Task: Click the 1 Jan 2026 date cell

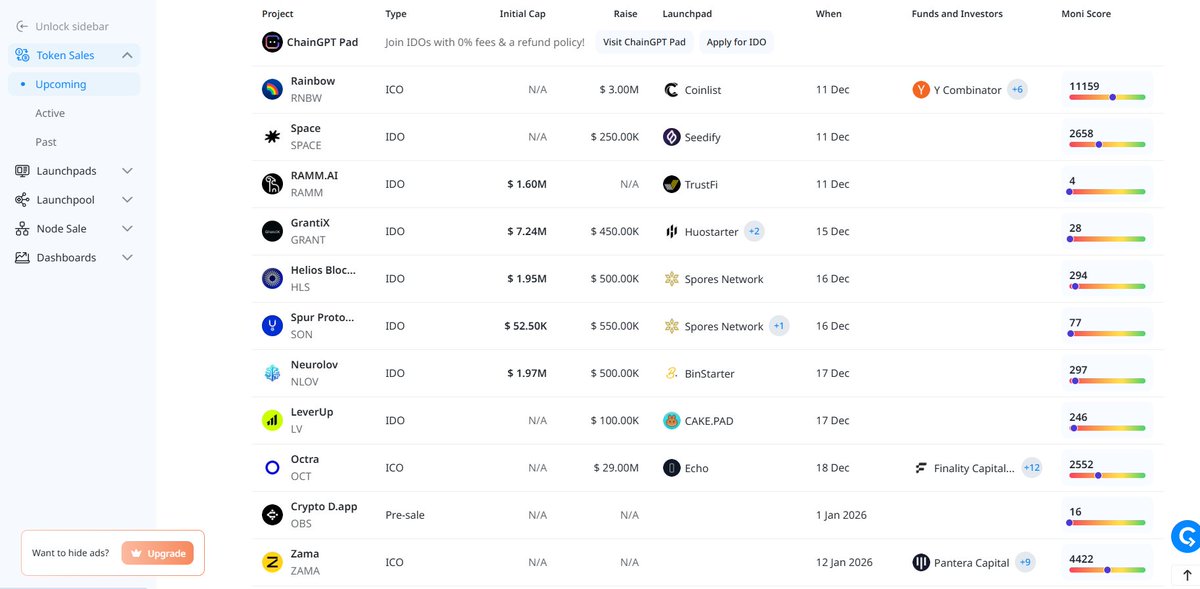Action: point(841,515)
